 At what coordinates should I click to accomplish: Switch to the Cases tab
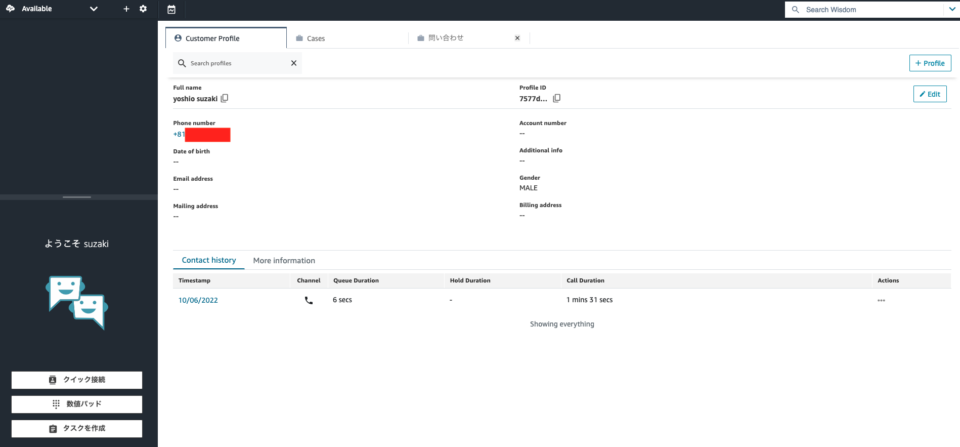click(315, 38)
